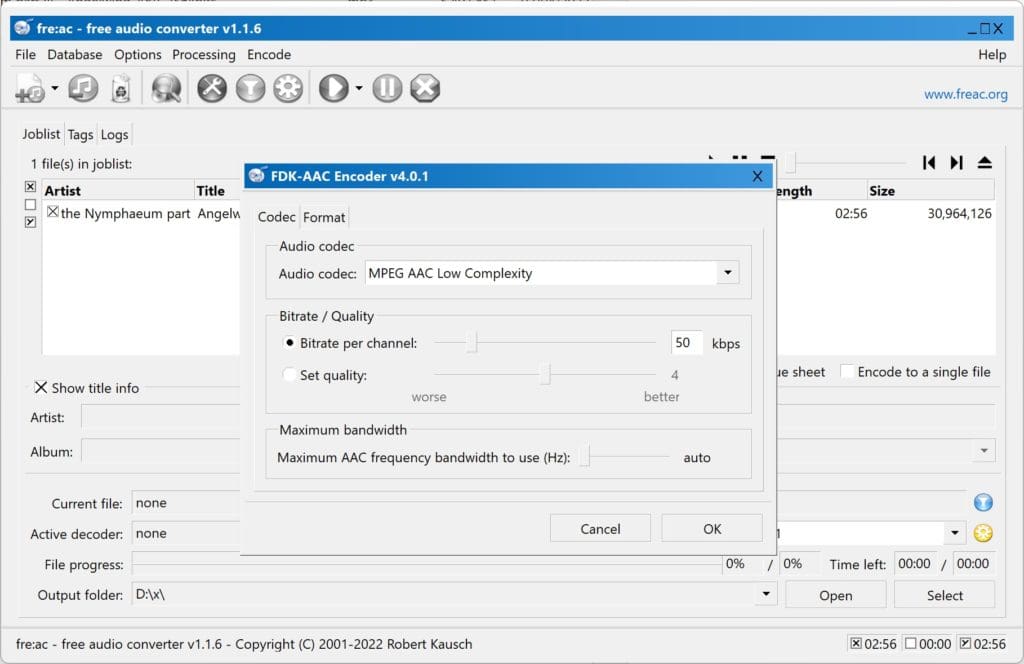Click the 02:56 track length value
1024x664 pixels.
tap(851, 213)
